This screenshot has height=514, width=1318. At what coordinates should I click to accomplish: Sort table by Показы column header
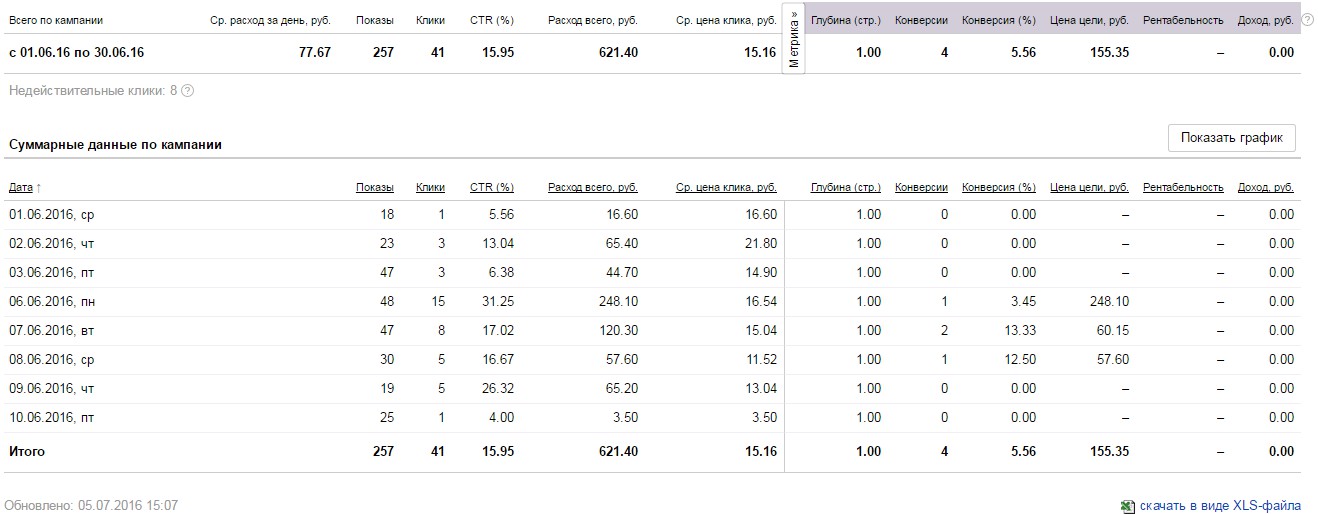[374, 187]
